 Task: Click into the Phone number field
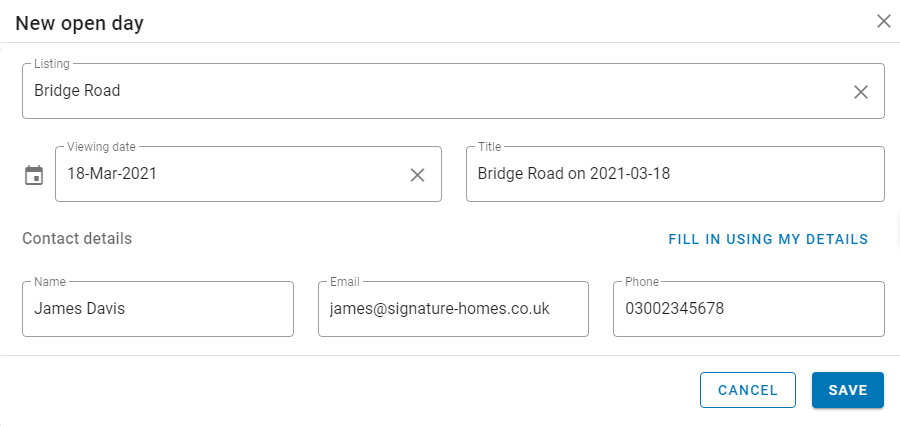pyautogui.click(x=748, y=309)
